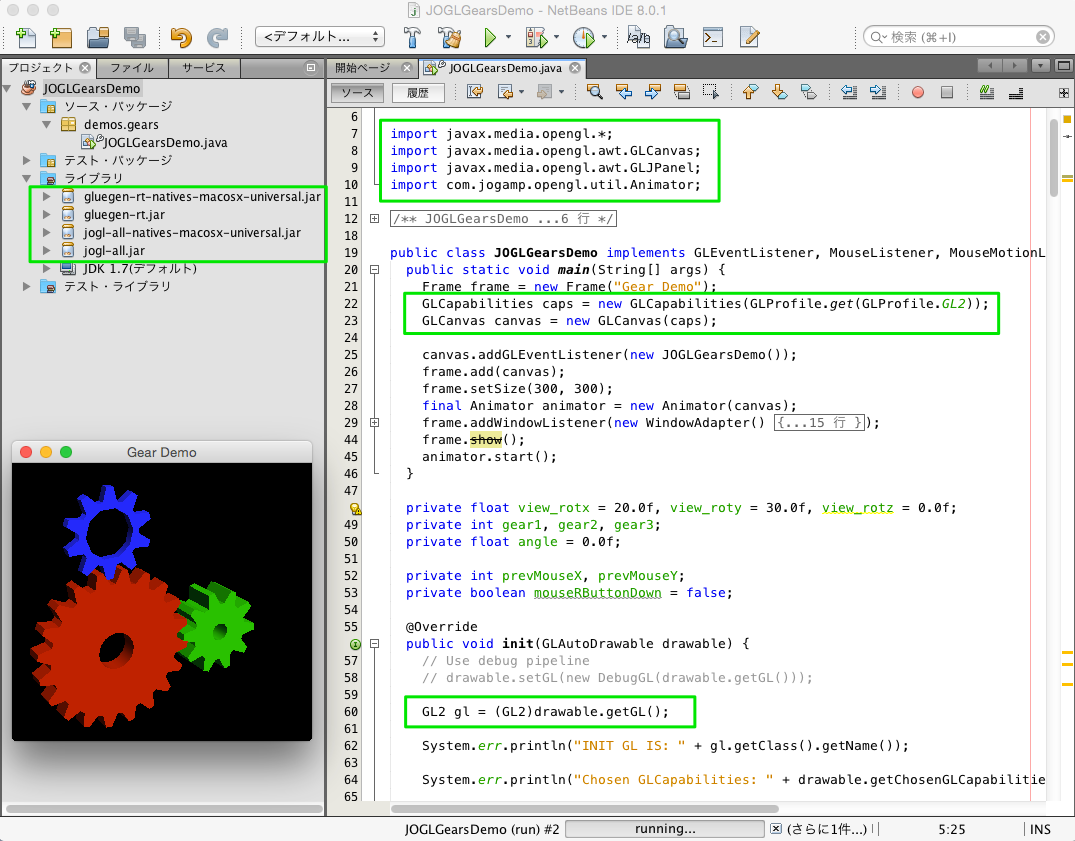Switch to the サービス tab

click(x=204, y=68)
